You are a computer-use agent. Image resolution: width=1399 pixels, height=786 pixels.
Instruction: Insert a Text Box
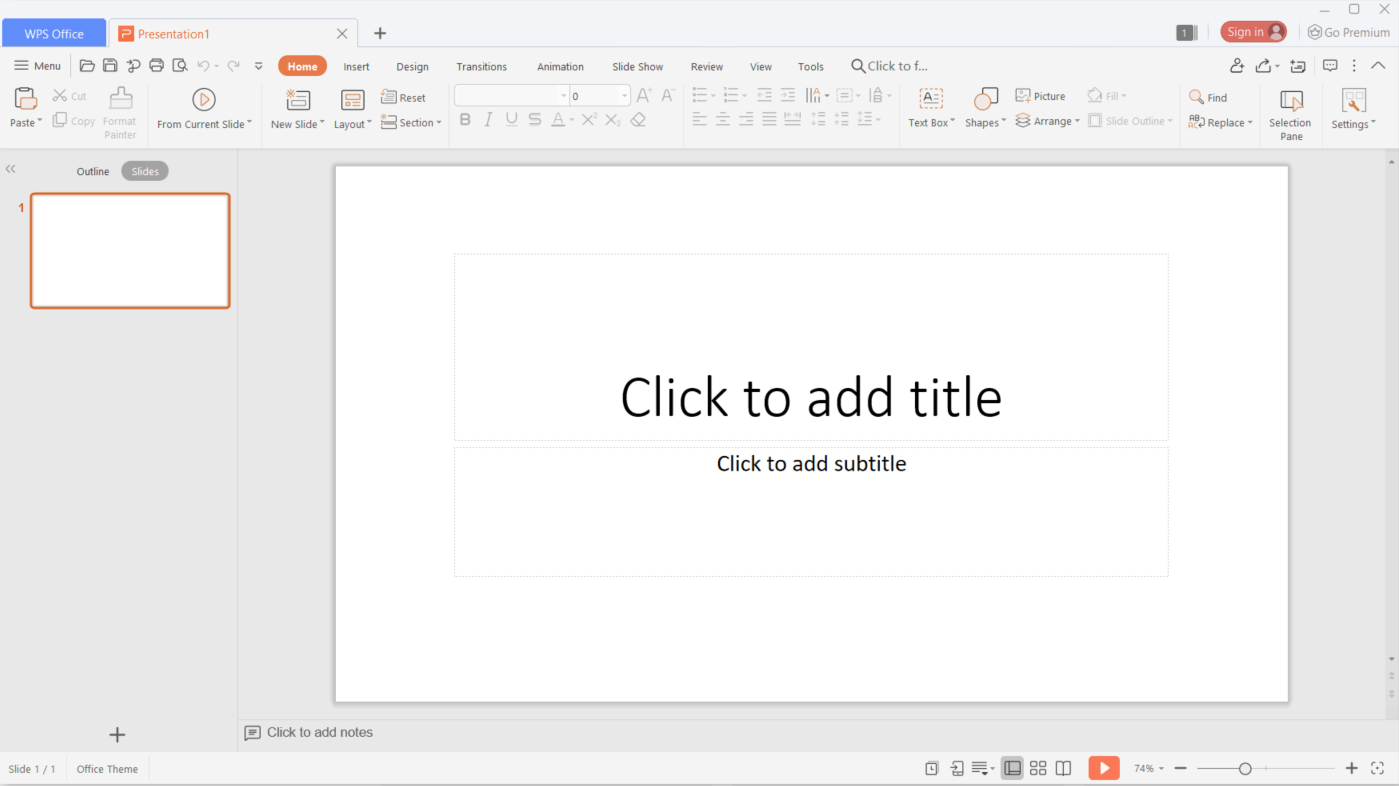[929, 108]
